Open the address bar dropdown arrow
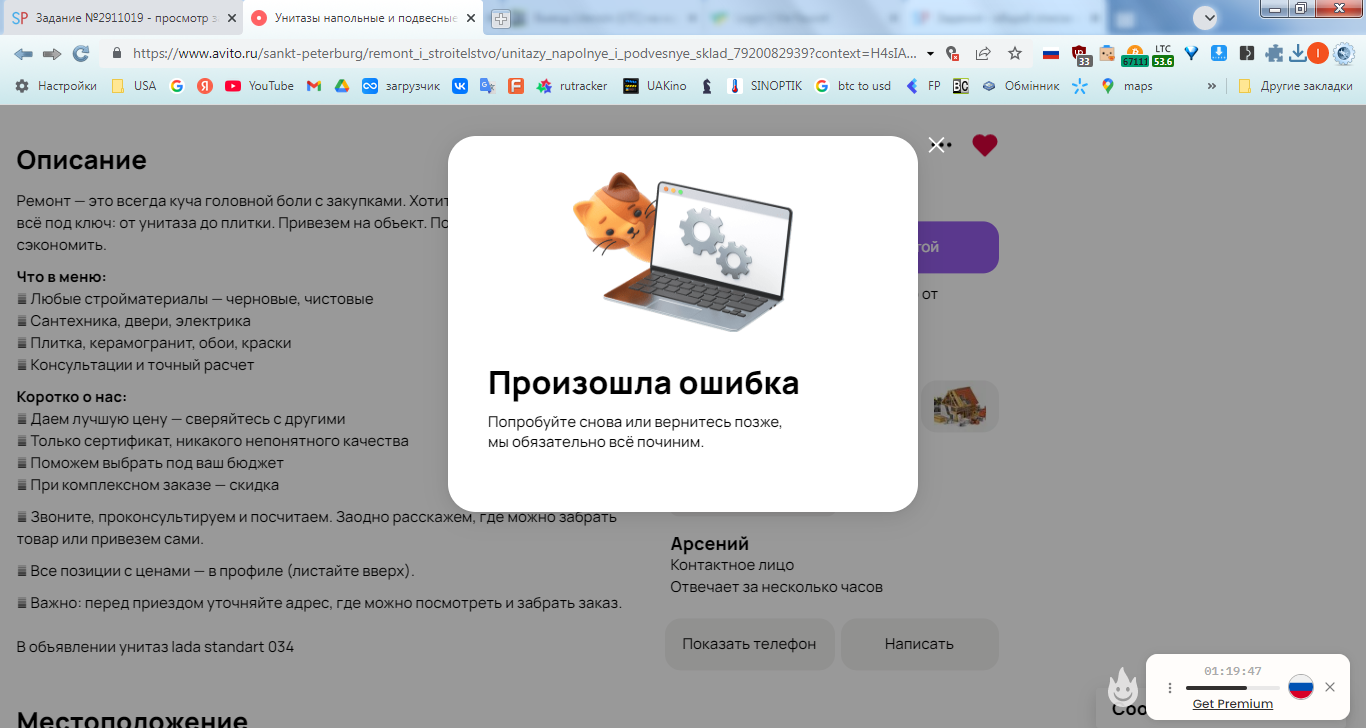Viewport: 1366px width, 728px height. [x=931, y=54]
